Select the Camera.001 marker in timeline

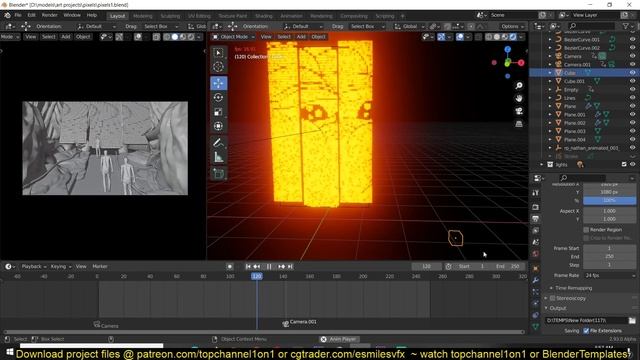coord(299,323)
